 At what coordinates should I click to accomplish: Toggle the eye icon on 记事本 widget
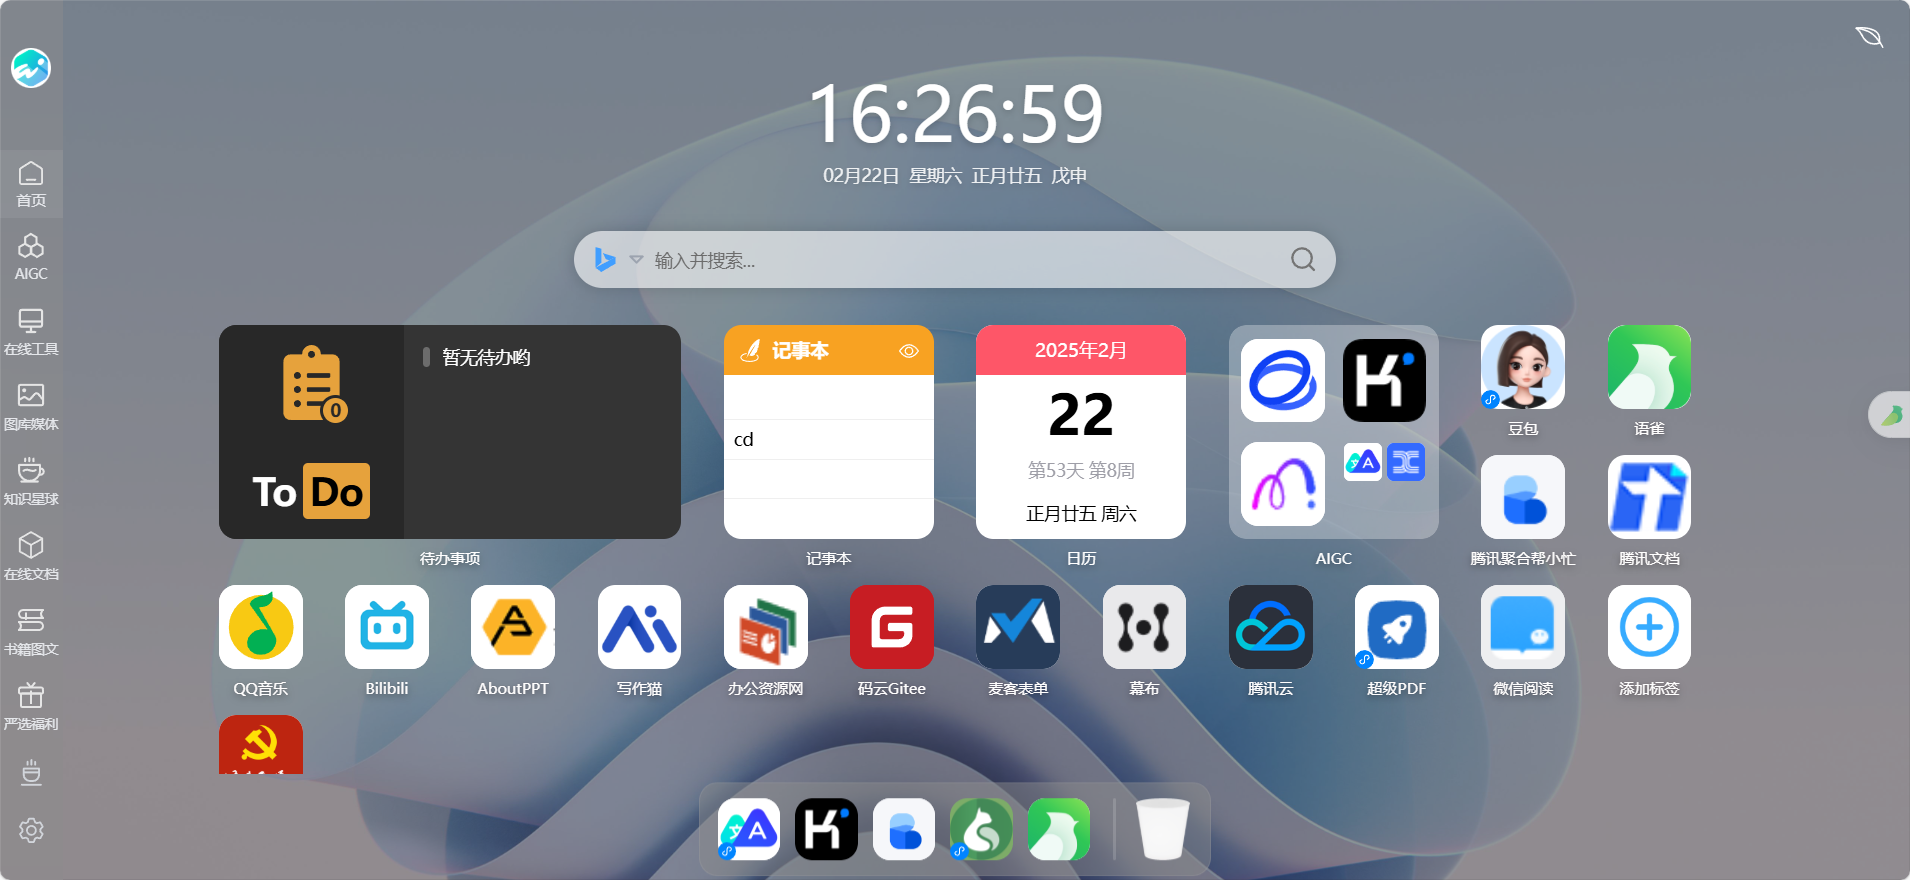(x=909, y=351)
